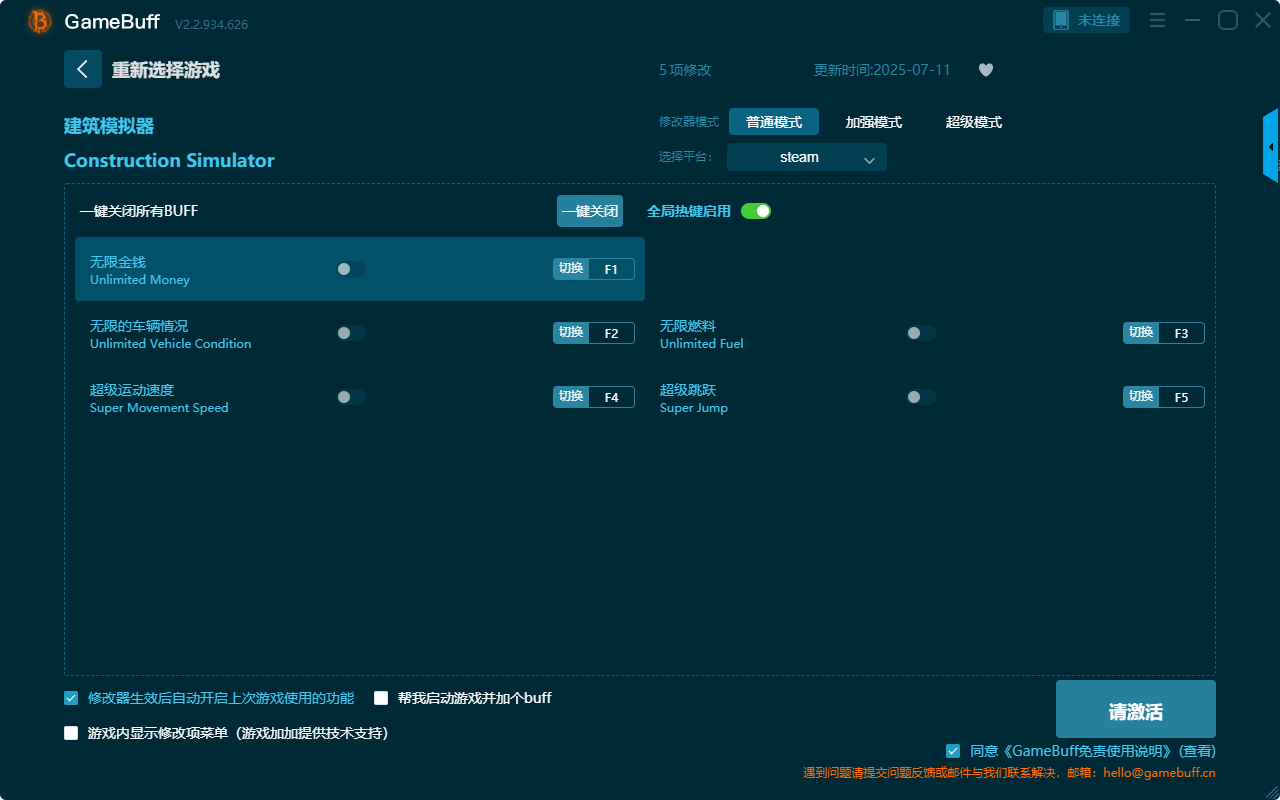
Task: Click the update time 2025-07-11 text
Action: click(882, 70)
